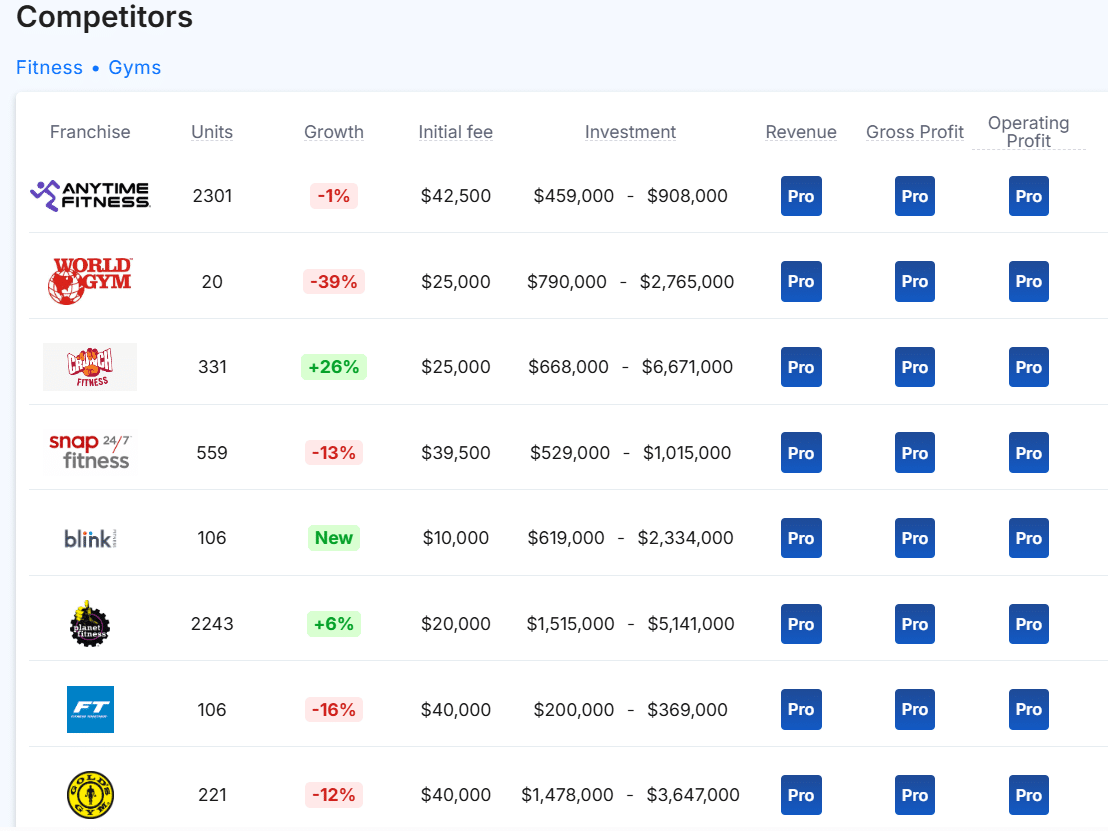This screenshot has height=831, width=1108.
Task: Unlock Planet Fitness Revenue Pro button
Action: click(801, 624)
